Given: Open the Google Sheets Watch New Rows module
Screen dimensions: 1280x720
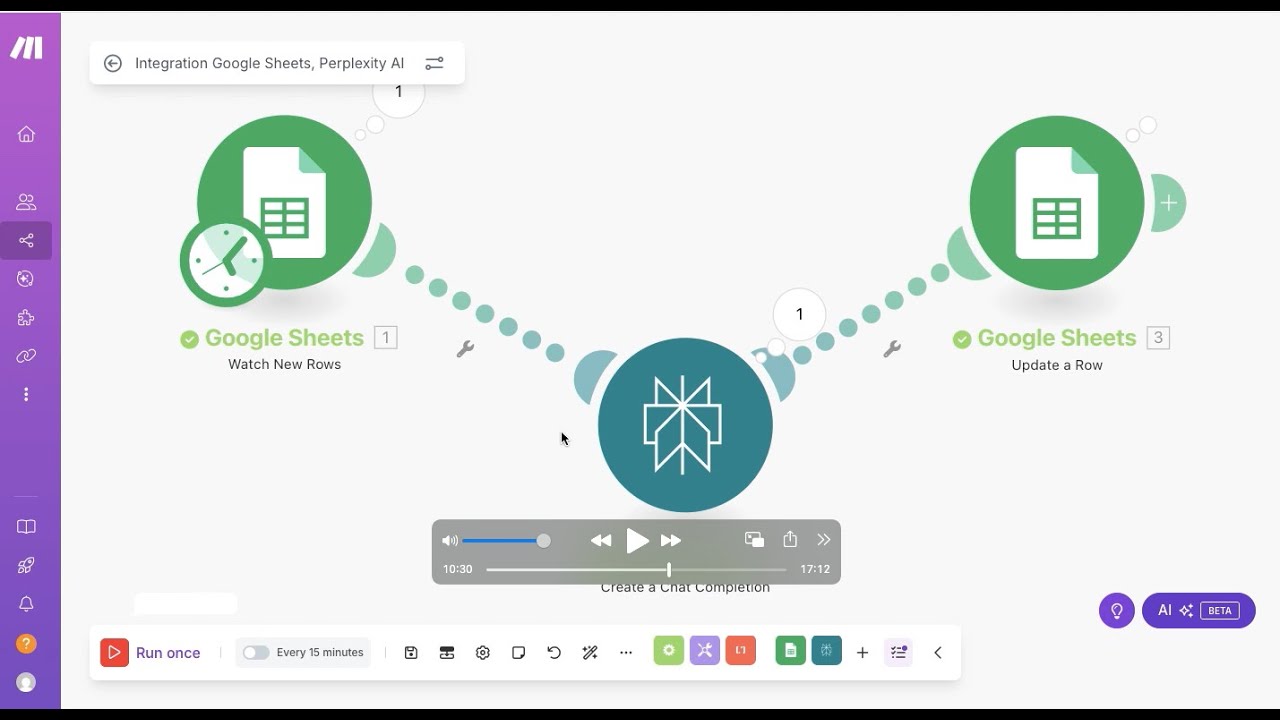Looking at the screenshot, I should pos(285,202).
